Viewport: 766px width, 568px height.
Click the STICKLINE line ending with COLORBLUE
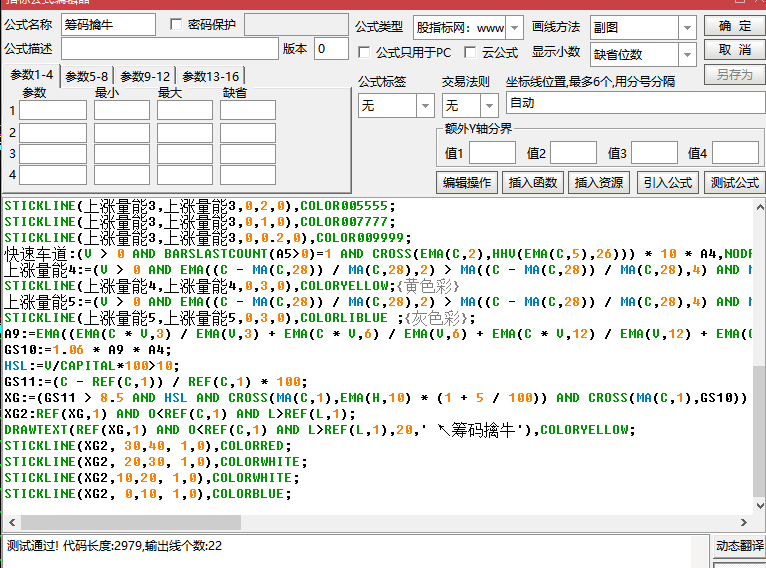[x=148, y=494]
